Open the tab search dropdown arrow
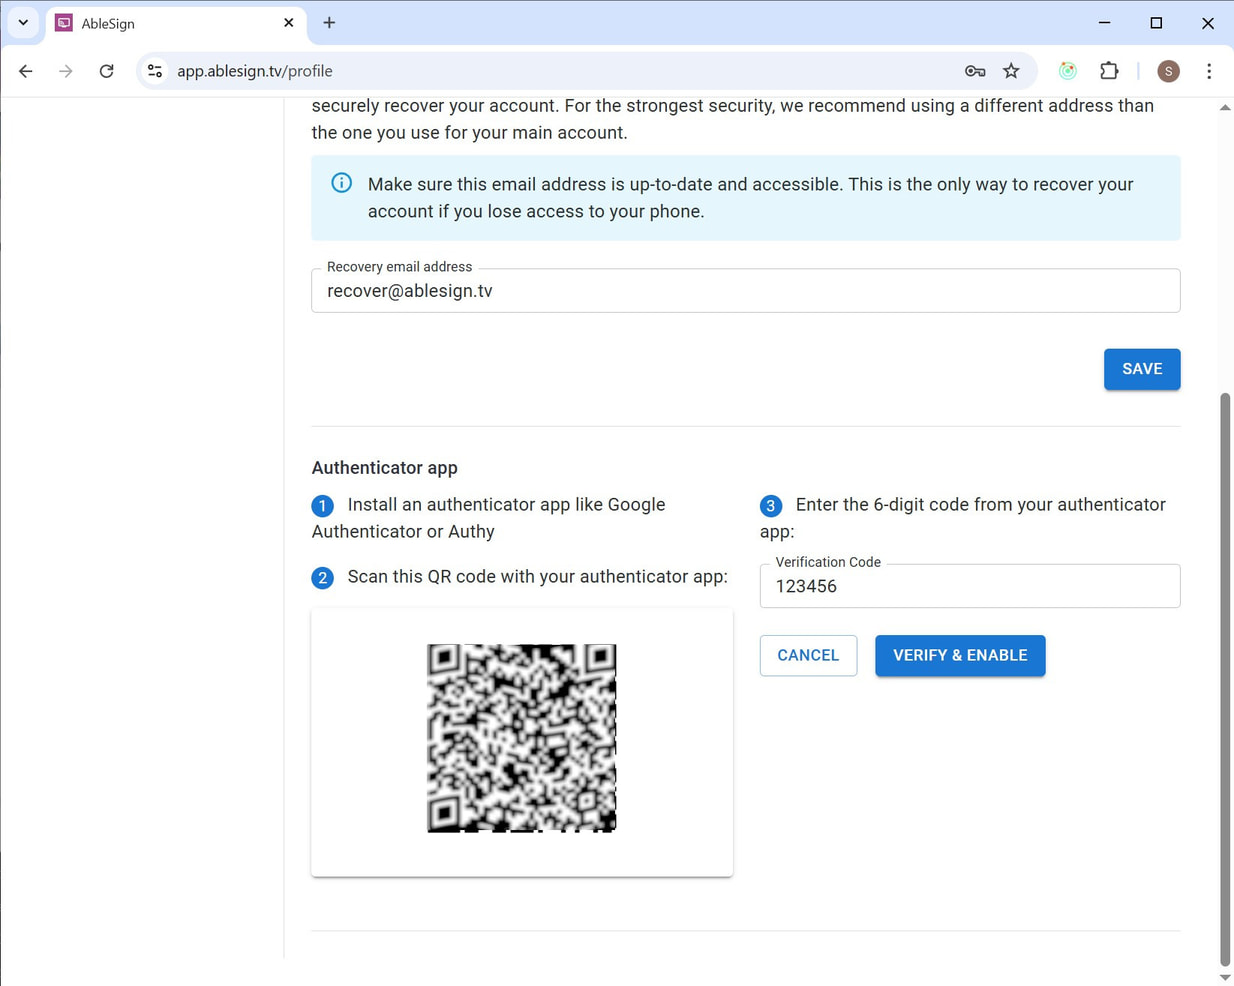 tap(23, 22)
